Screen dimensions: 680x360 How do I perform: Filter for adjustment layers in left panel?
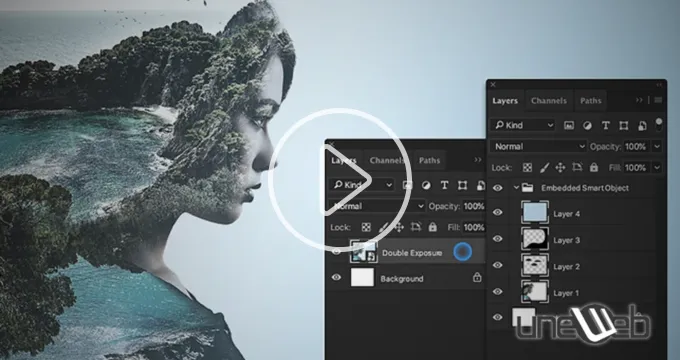click(x=426, y=185)
